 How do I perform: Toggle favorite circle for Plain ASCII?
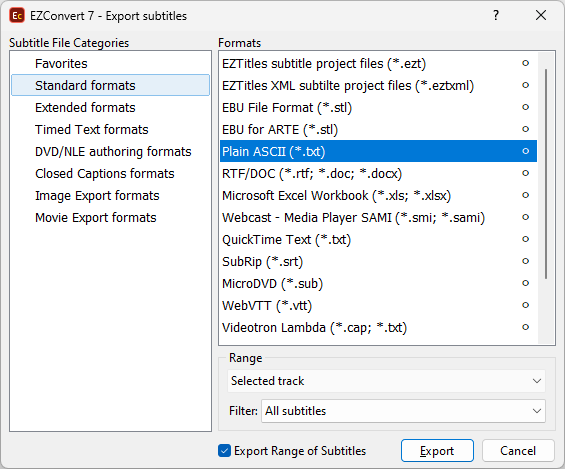tap(525, 151)
